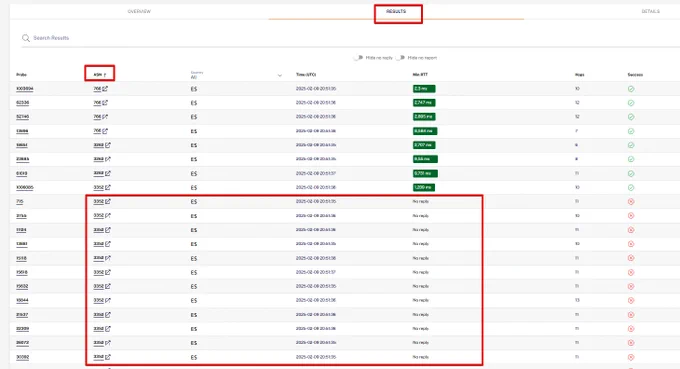680x369 pixels.
Task: Click red failure icon in probe 18044 row
Action: click(x=631, y=300)
